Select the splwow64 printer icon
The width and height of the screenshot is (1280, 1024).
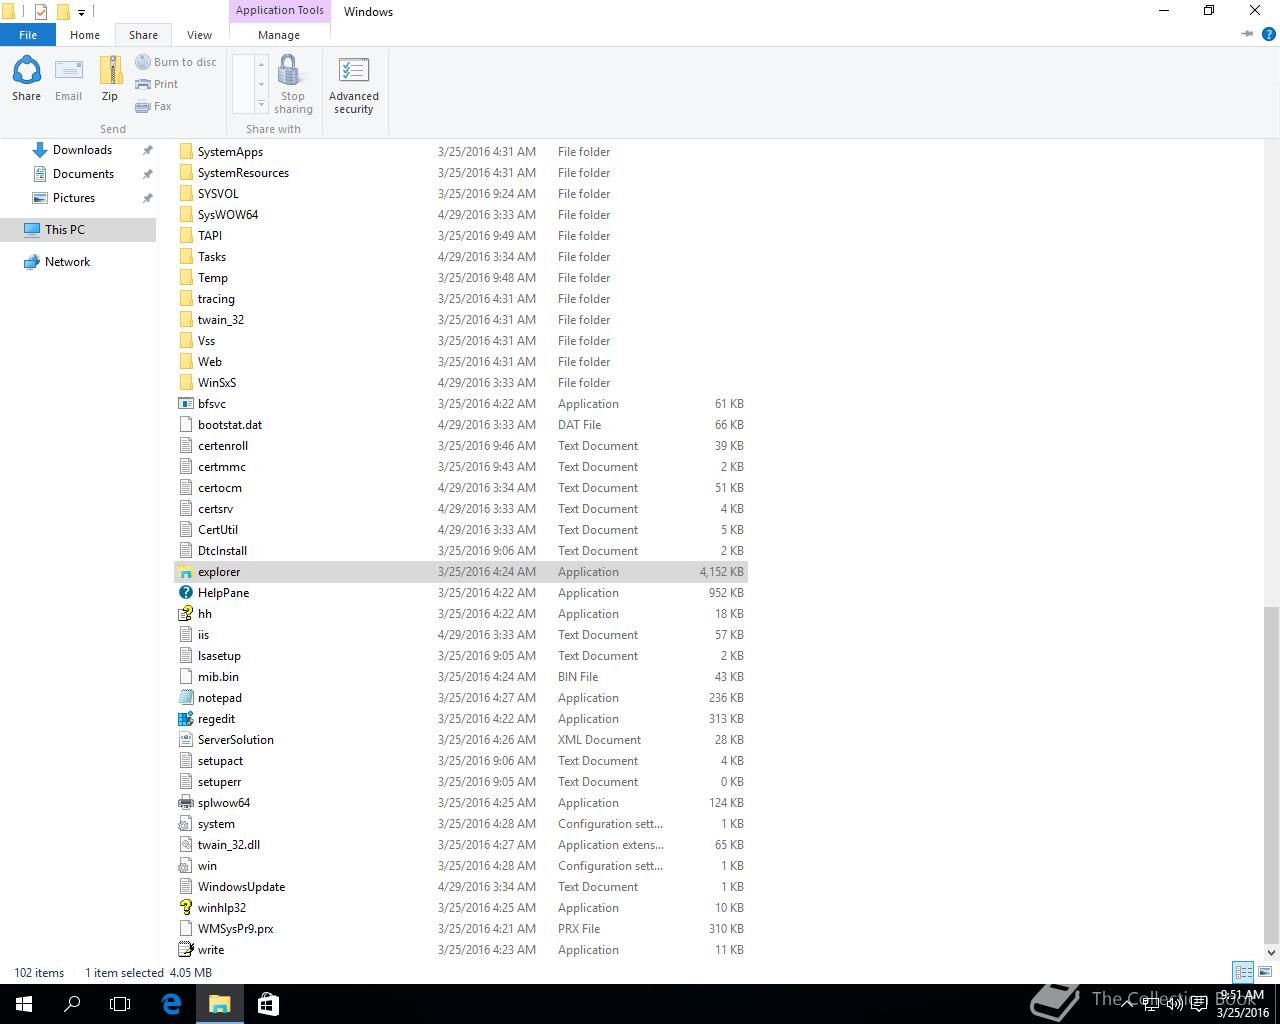coord(186,803)
